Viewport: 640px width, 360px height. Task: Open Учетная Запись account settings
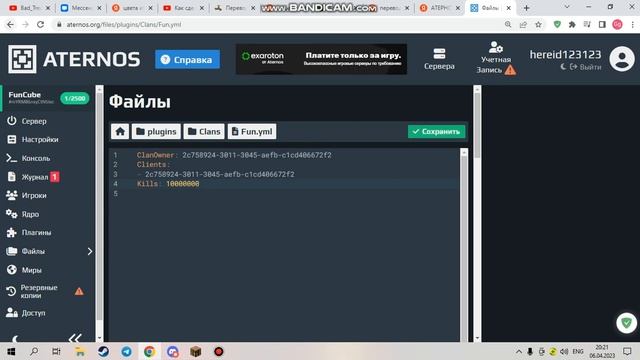496,58
